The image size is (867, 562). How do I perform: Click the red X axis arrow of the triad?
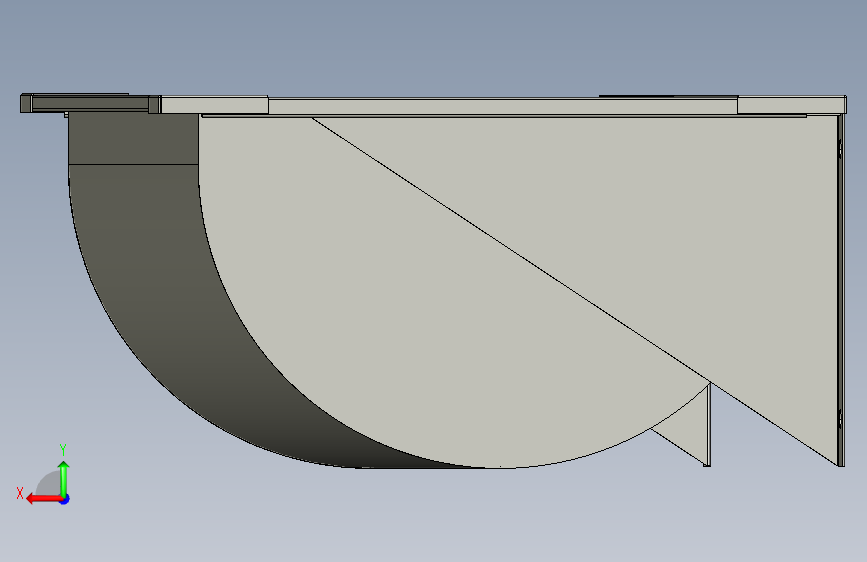(44, 499)
